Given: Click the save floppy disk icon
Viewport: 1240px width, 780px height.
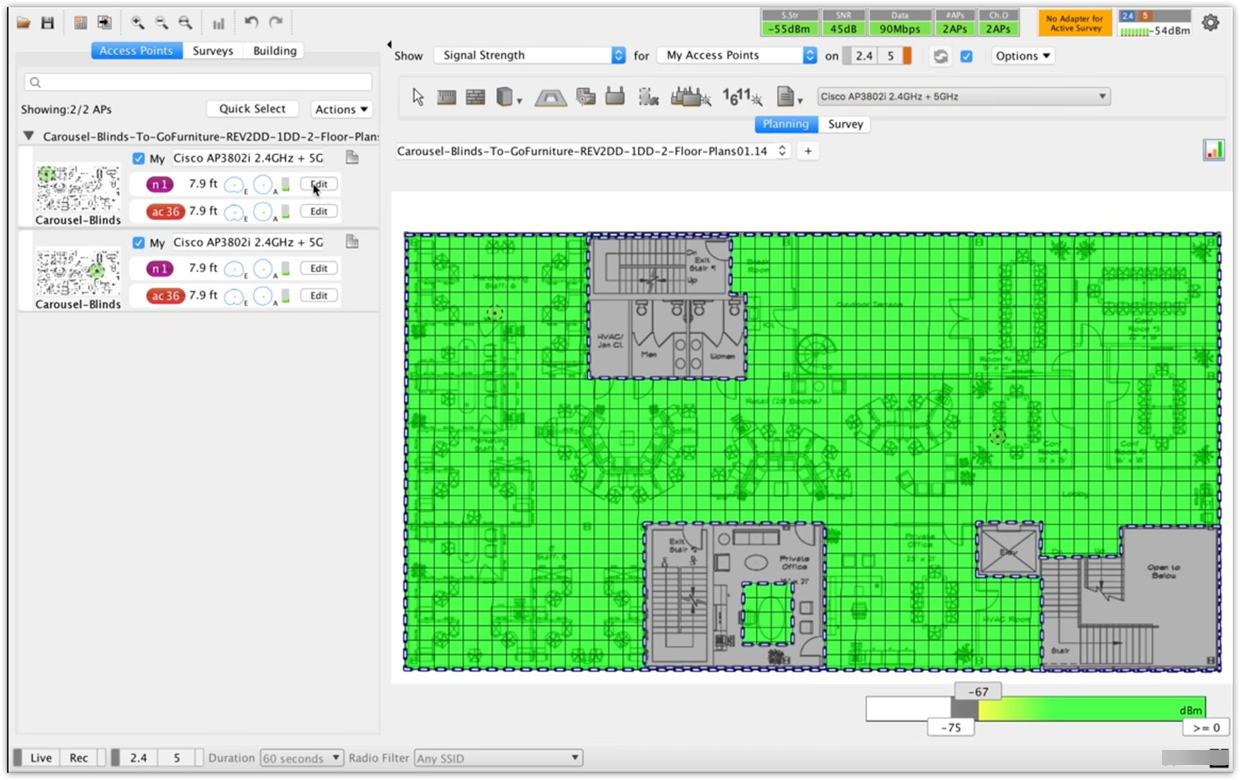Looking at the screenshot, I should [47, 22].
